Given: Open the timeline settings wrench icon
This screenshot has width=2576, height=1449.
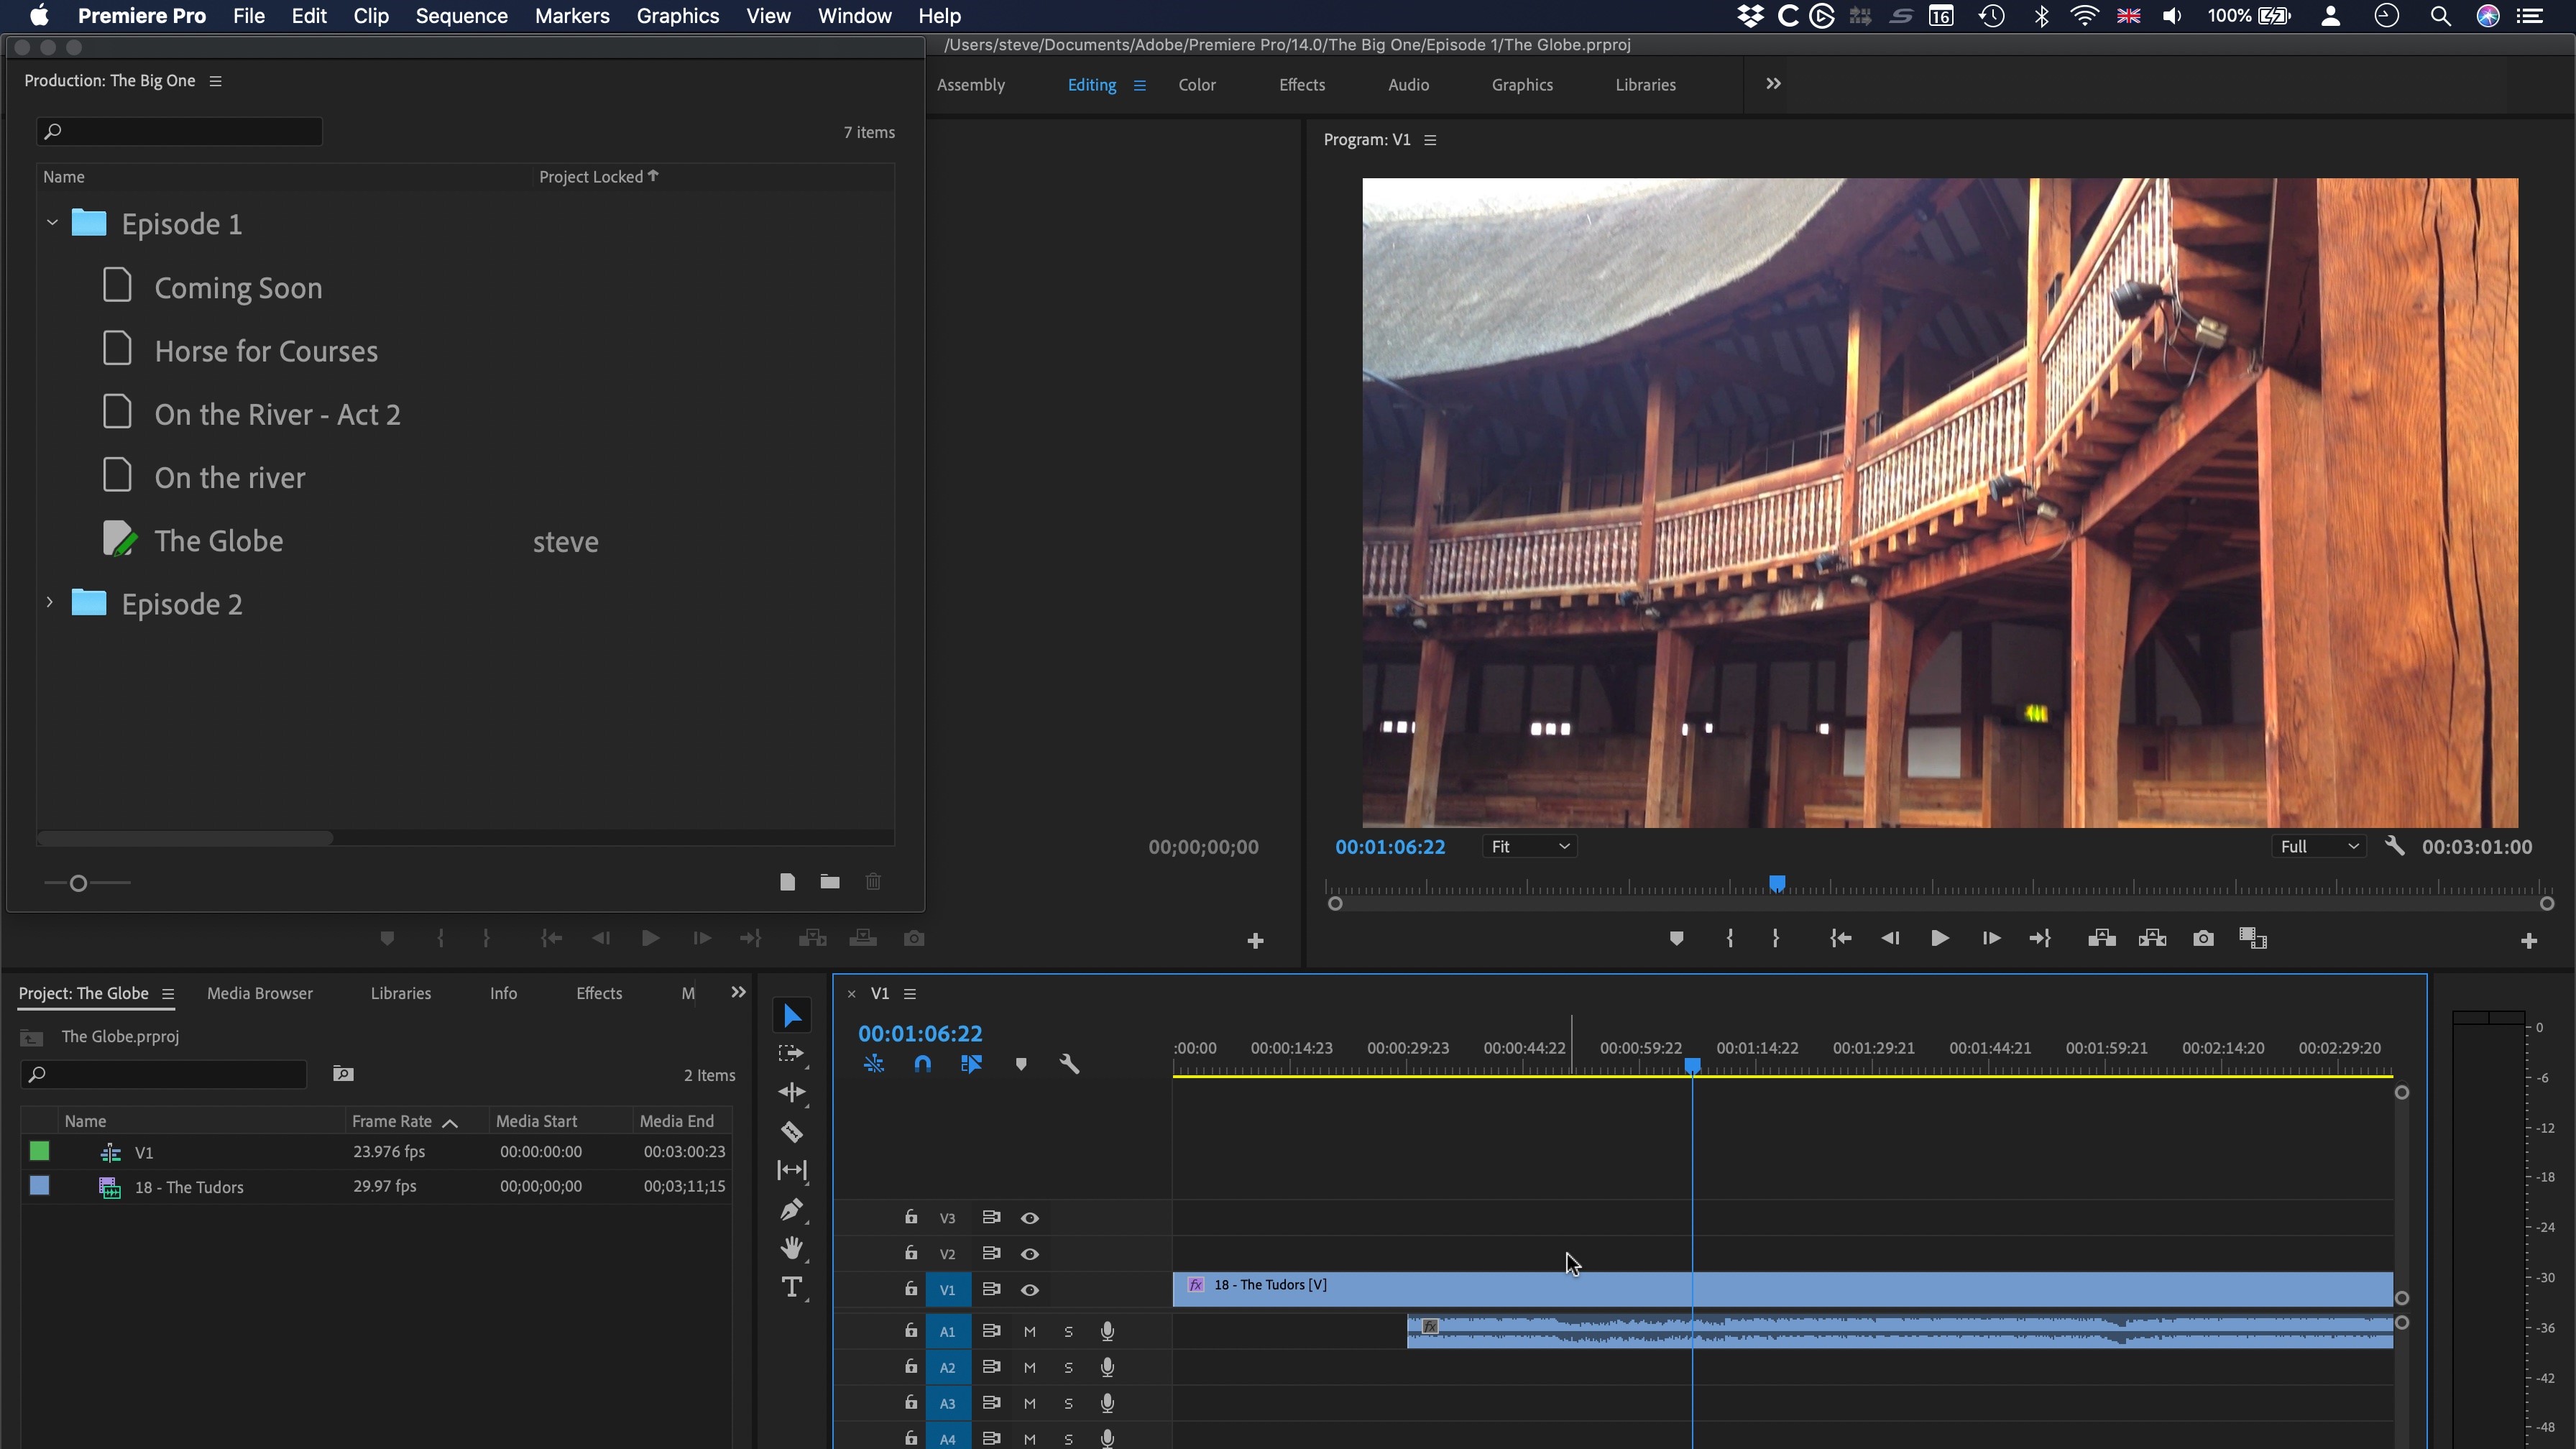Looking at the screenshot, I should click(x=1069, y=1063).
